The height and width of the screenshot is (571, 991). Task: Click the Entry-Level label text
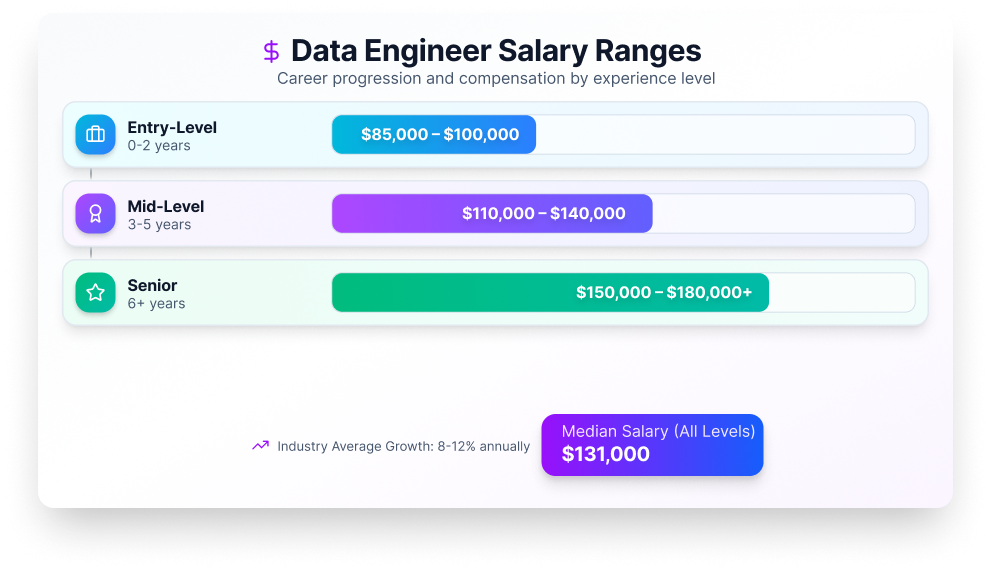click(172, 127)
